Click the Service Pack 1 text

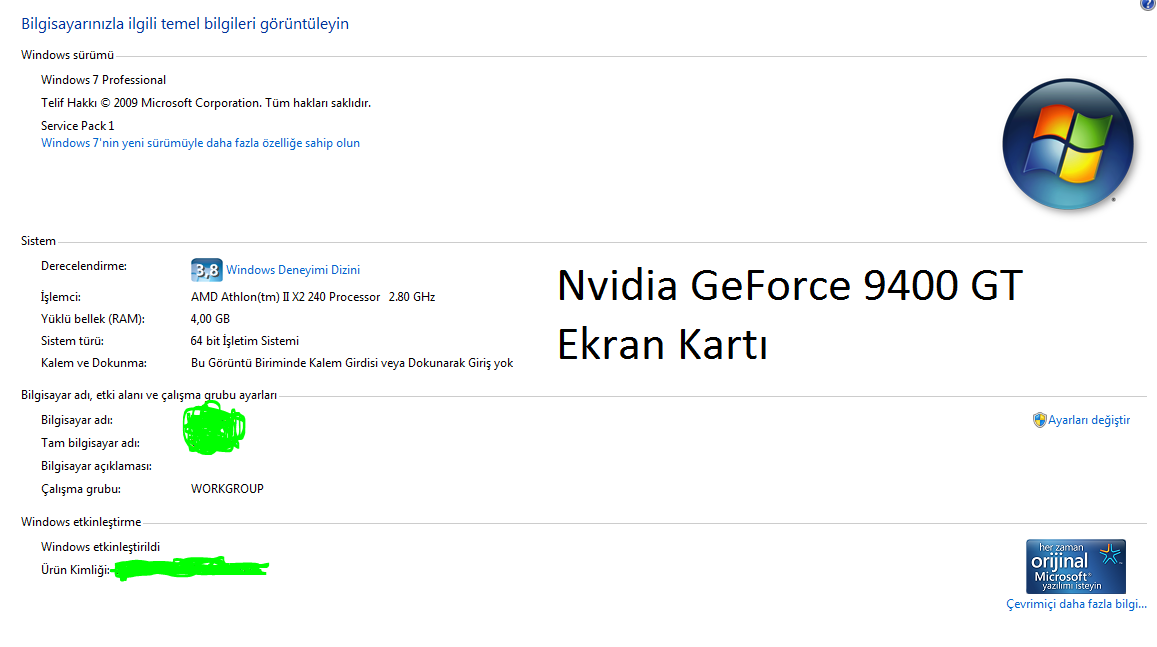[x=77, y=126]
